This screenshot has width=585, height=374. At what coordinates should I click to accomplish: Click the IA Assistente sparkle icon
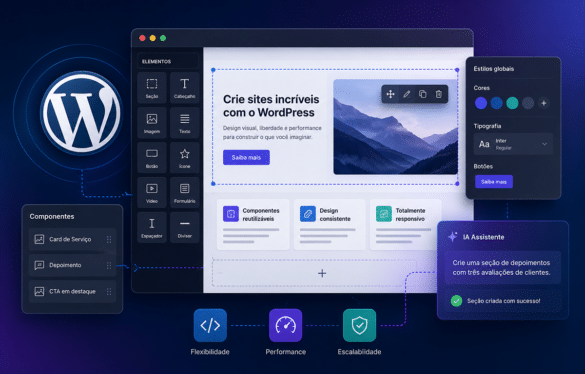pyautogui.click(x=453, y=237)
